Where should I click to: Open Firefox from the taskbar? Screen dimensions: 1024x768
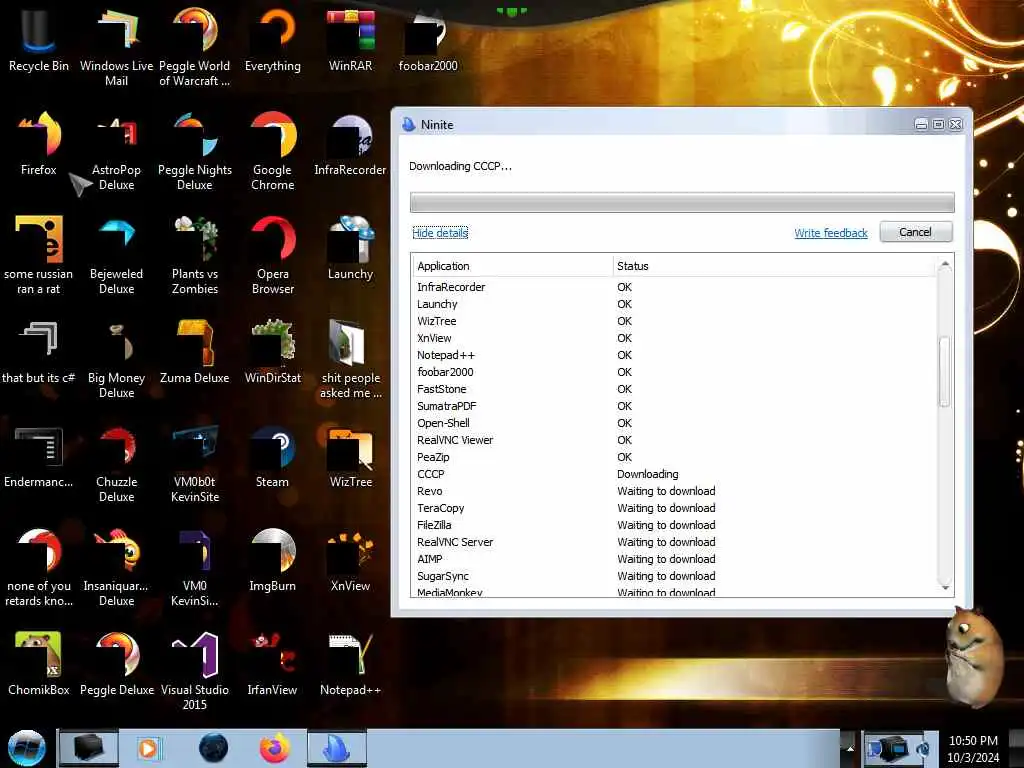[275, 748]
